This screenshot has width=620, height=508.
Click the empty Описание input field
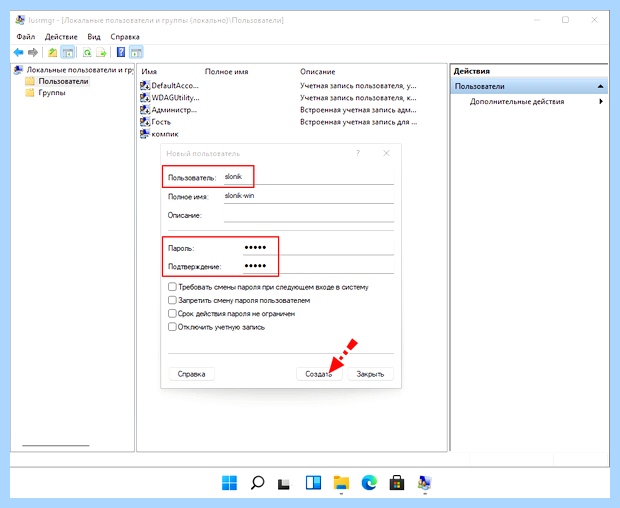pyautogui.click(x=308, y=215)
